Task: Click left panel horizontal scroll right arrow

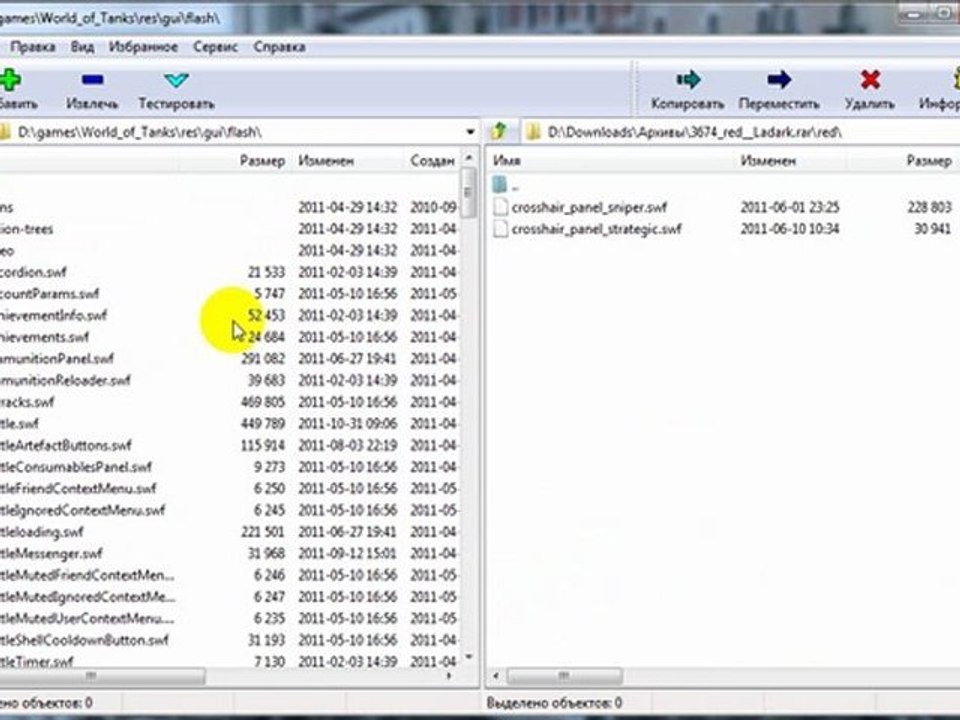Action: click(x=450, y=676)
